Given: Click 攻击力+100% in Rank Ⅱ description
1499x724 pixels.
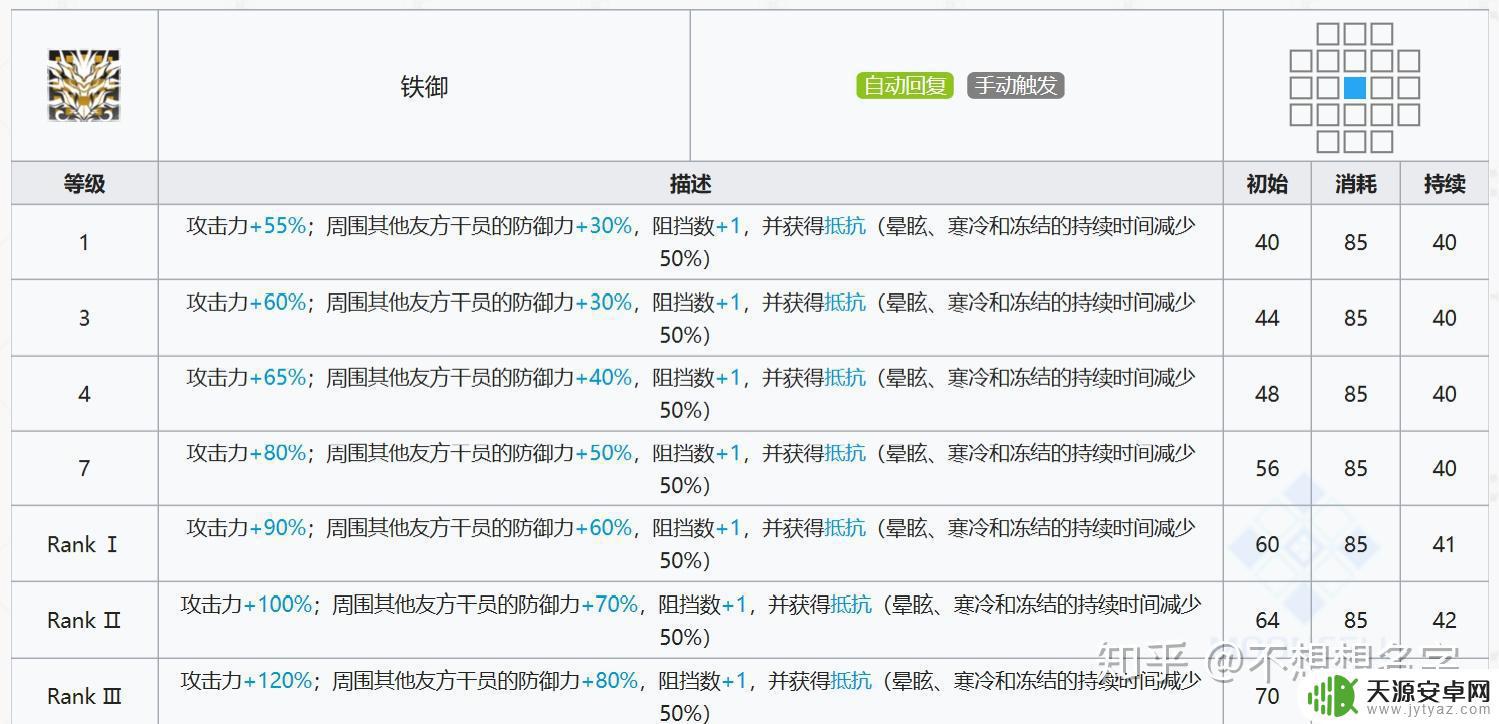Looking at the screenshot, I should [246, 604].
